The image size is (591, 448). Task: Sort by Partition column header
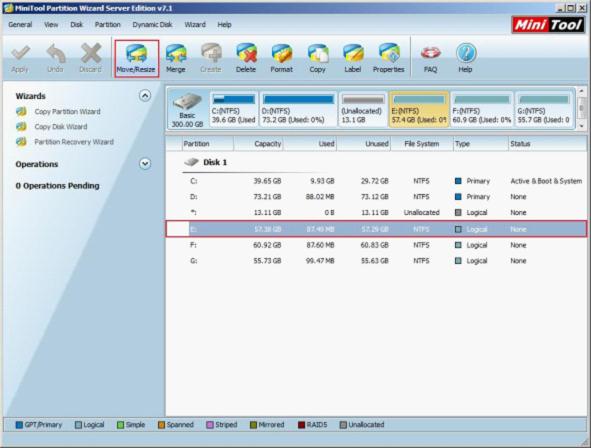(208, 144)
